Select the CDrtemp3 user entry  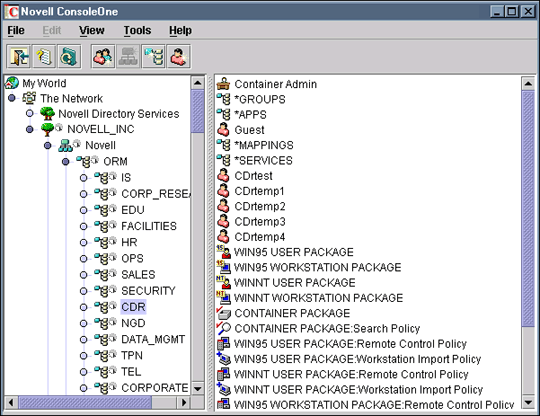click(x=260, y=221)
